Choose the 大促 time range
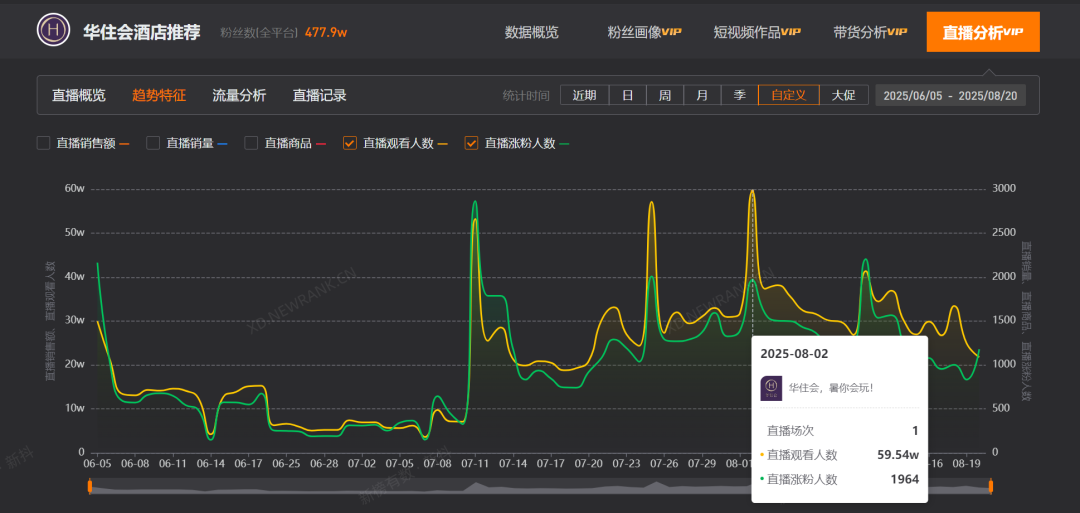 click(x=843, y=95)
